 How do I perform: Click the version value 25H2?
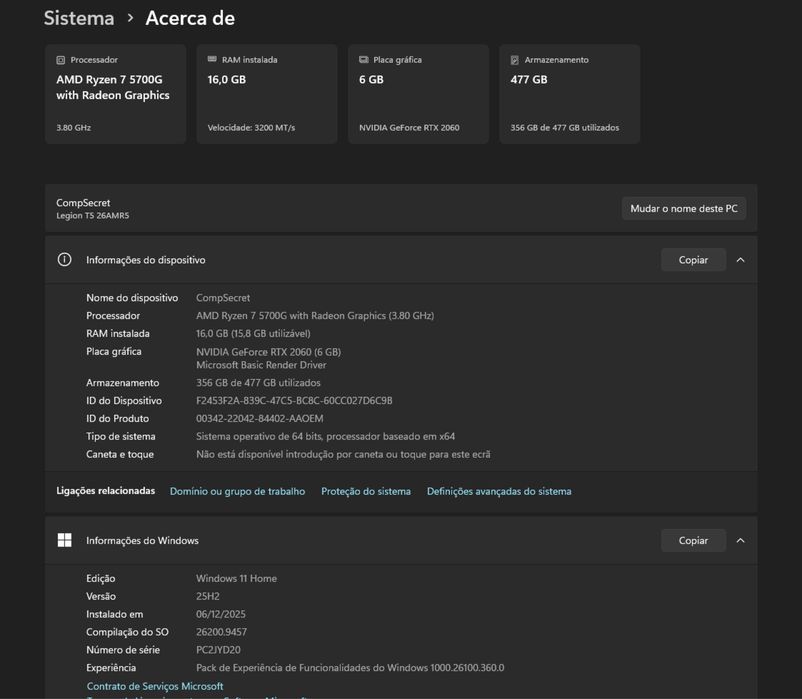pyautogui.click(x=208, y=596)
